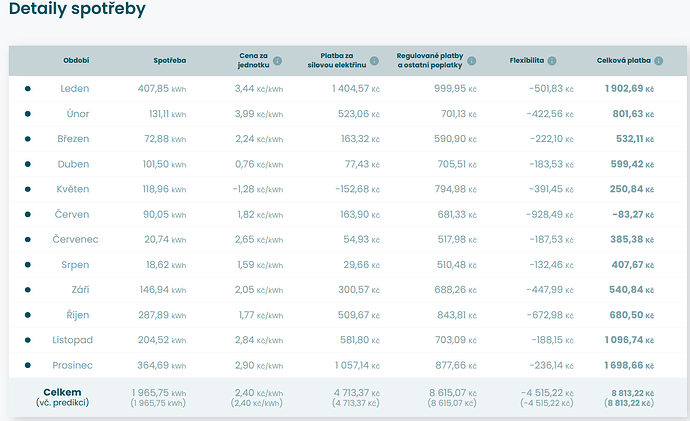This screenshot has height=421, width=690.
Task: Click the Červenec month name
Action: pos(75,239)
